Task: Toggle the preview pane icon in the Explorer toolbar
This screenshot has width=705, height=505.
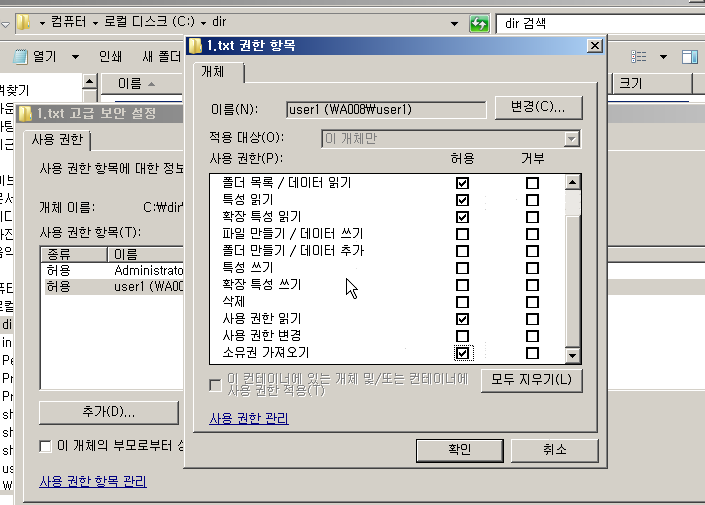Action: tap(690, 57)
